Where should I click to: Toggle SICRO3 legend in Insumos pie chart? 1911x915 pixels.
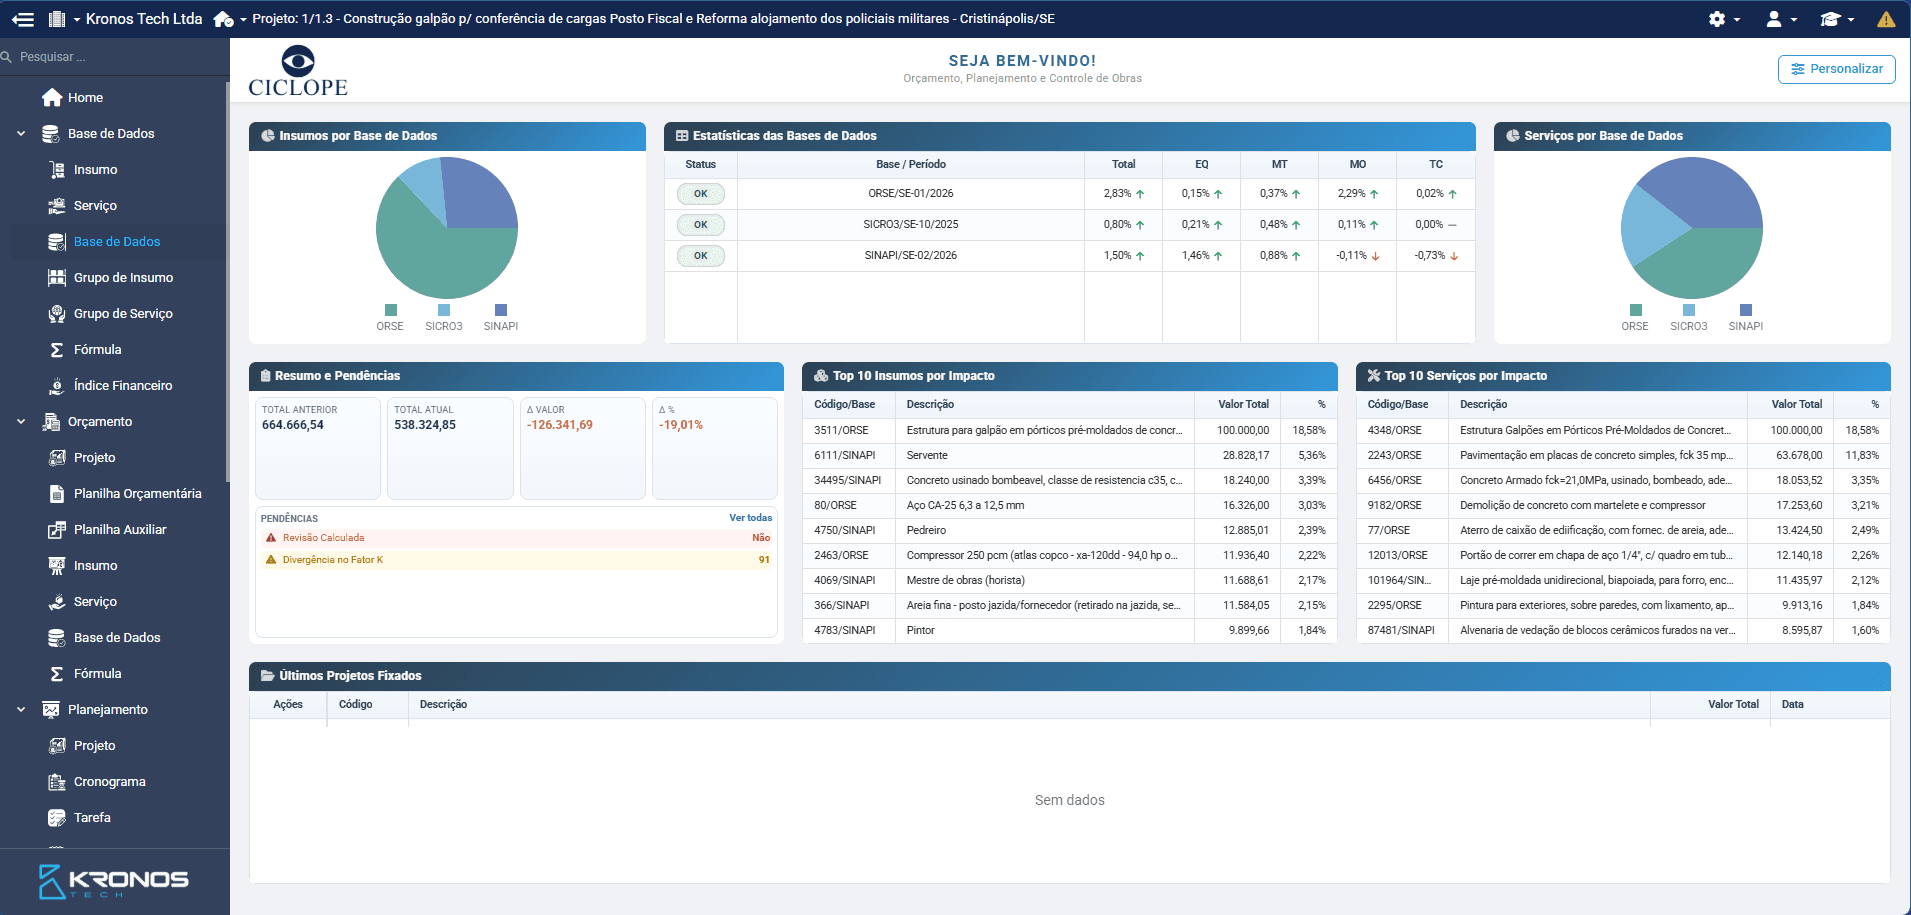pos(444,318)
